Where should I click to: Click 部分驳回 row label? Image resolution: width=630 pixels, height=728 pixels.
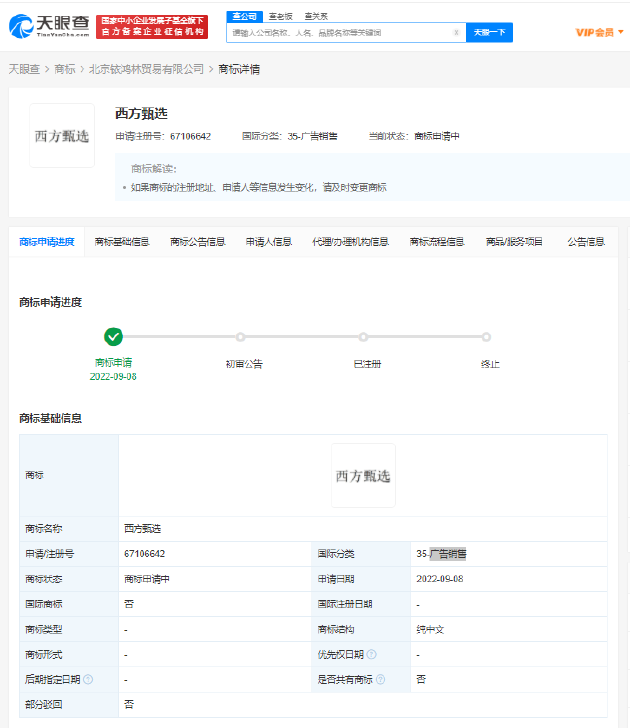(x=44, y=704)
